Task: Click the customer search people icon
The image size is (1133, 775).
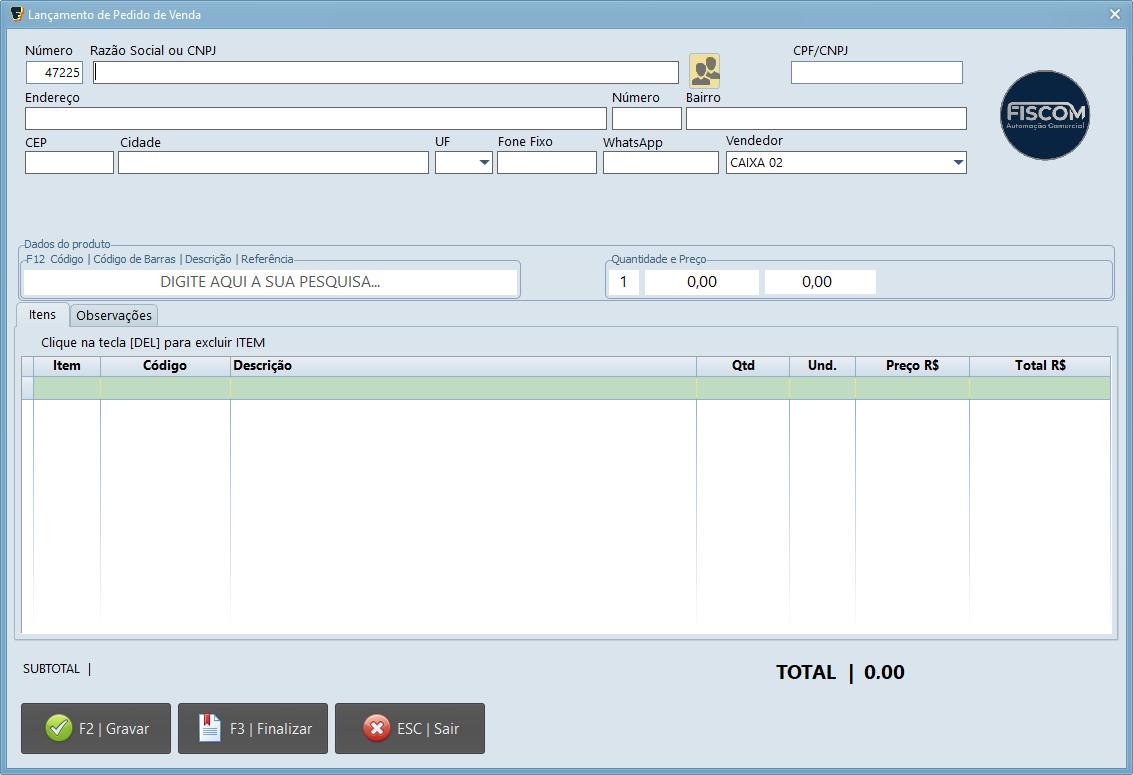Action: tap(704, 71)
